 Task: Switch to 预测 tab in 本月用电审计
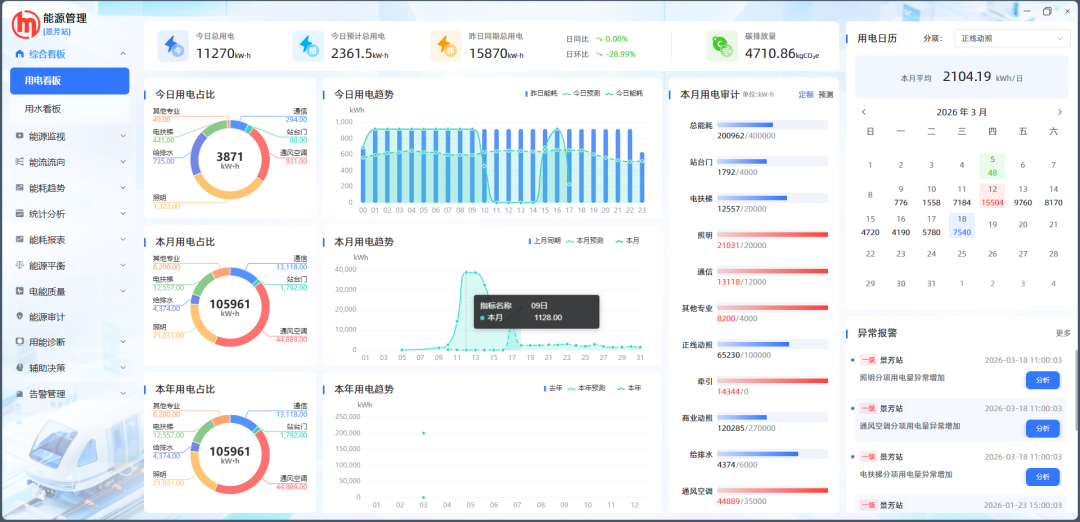825,94
